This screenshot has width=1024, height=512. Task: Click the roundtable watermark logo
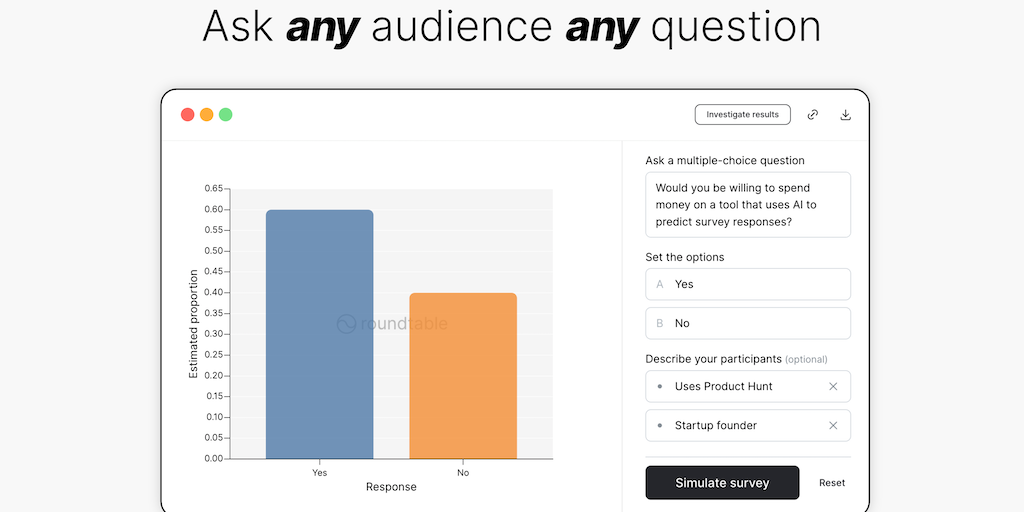(x=391, y=324)
